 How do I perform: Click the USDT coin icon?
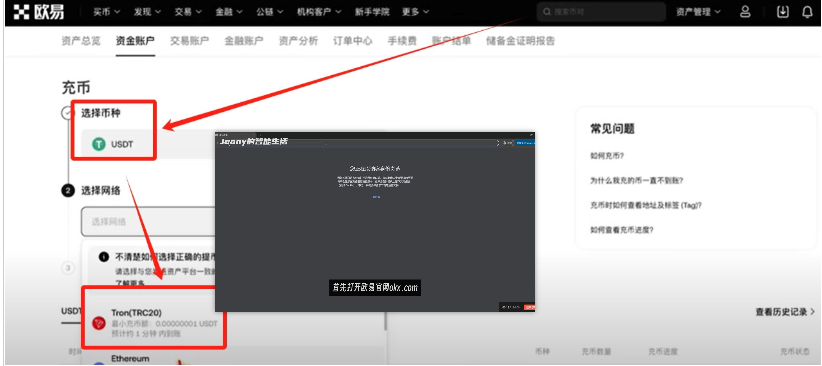[x=99, y=144]
